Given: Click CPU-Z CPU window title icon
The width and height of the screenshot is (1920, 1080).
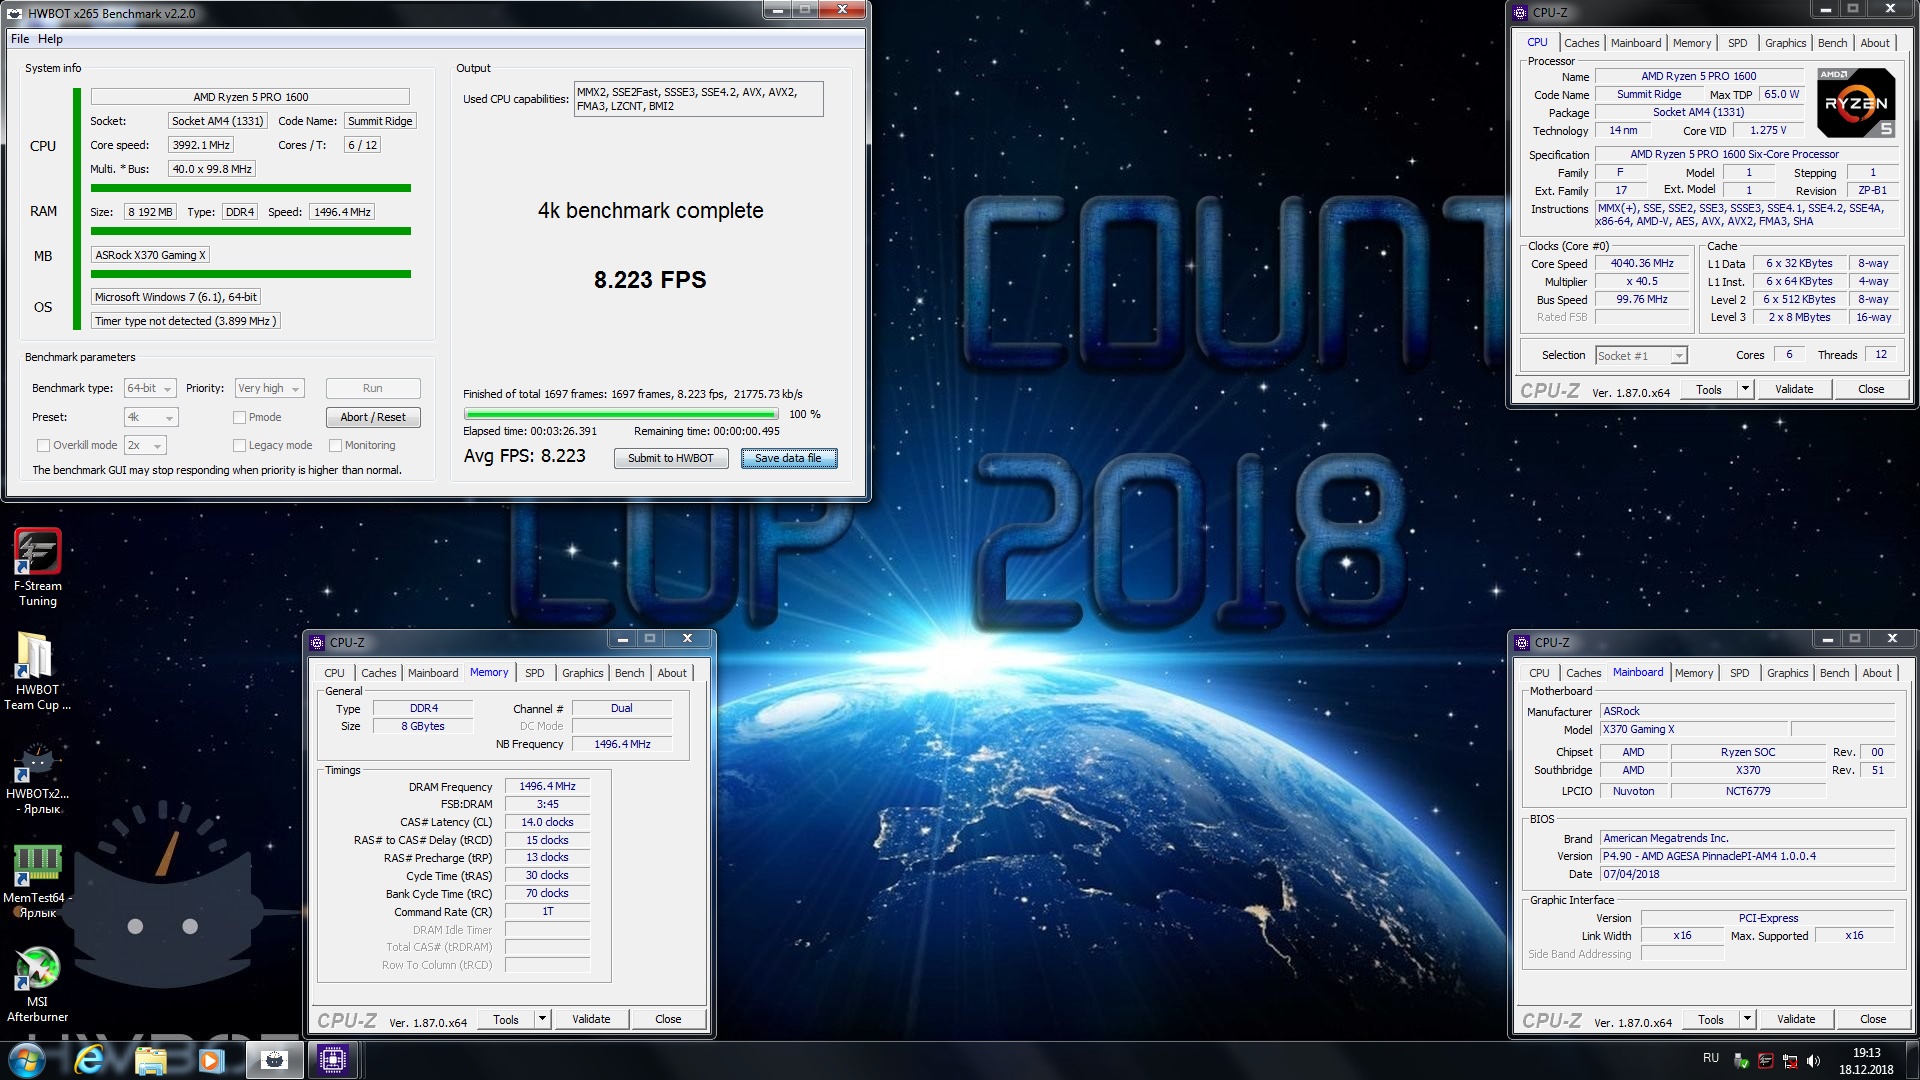Looking at the screenshot, I should point(1521,13).
